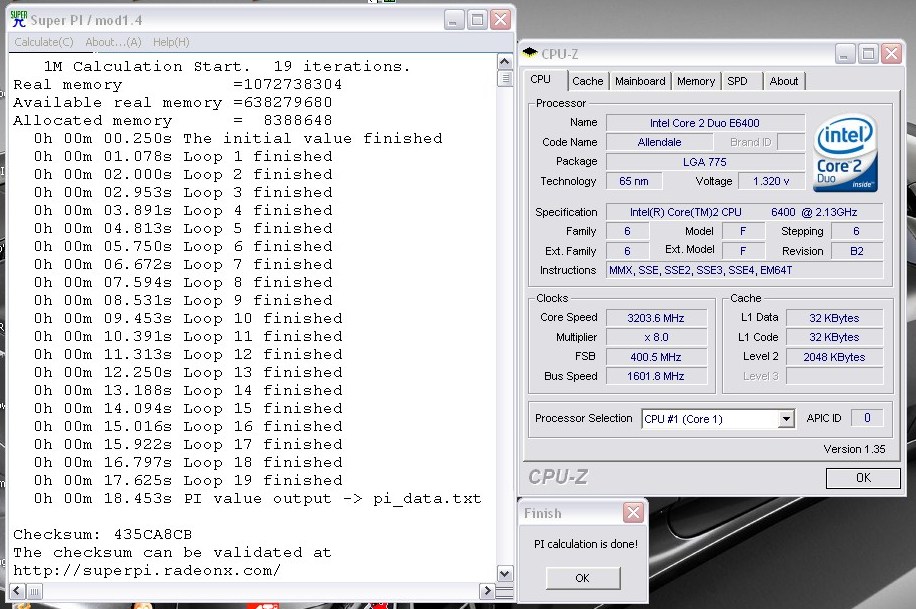Click the 'http://superpi.radeonx.com/' URL text

[147, 570]
